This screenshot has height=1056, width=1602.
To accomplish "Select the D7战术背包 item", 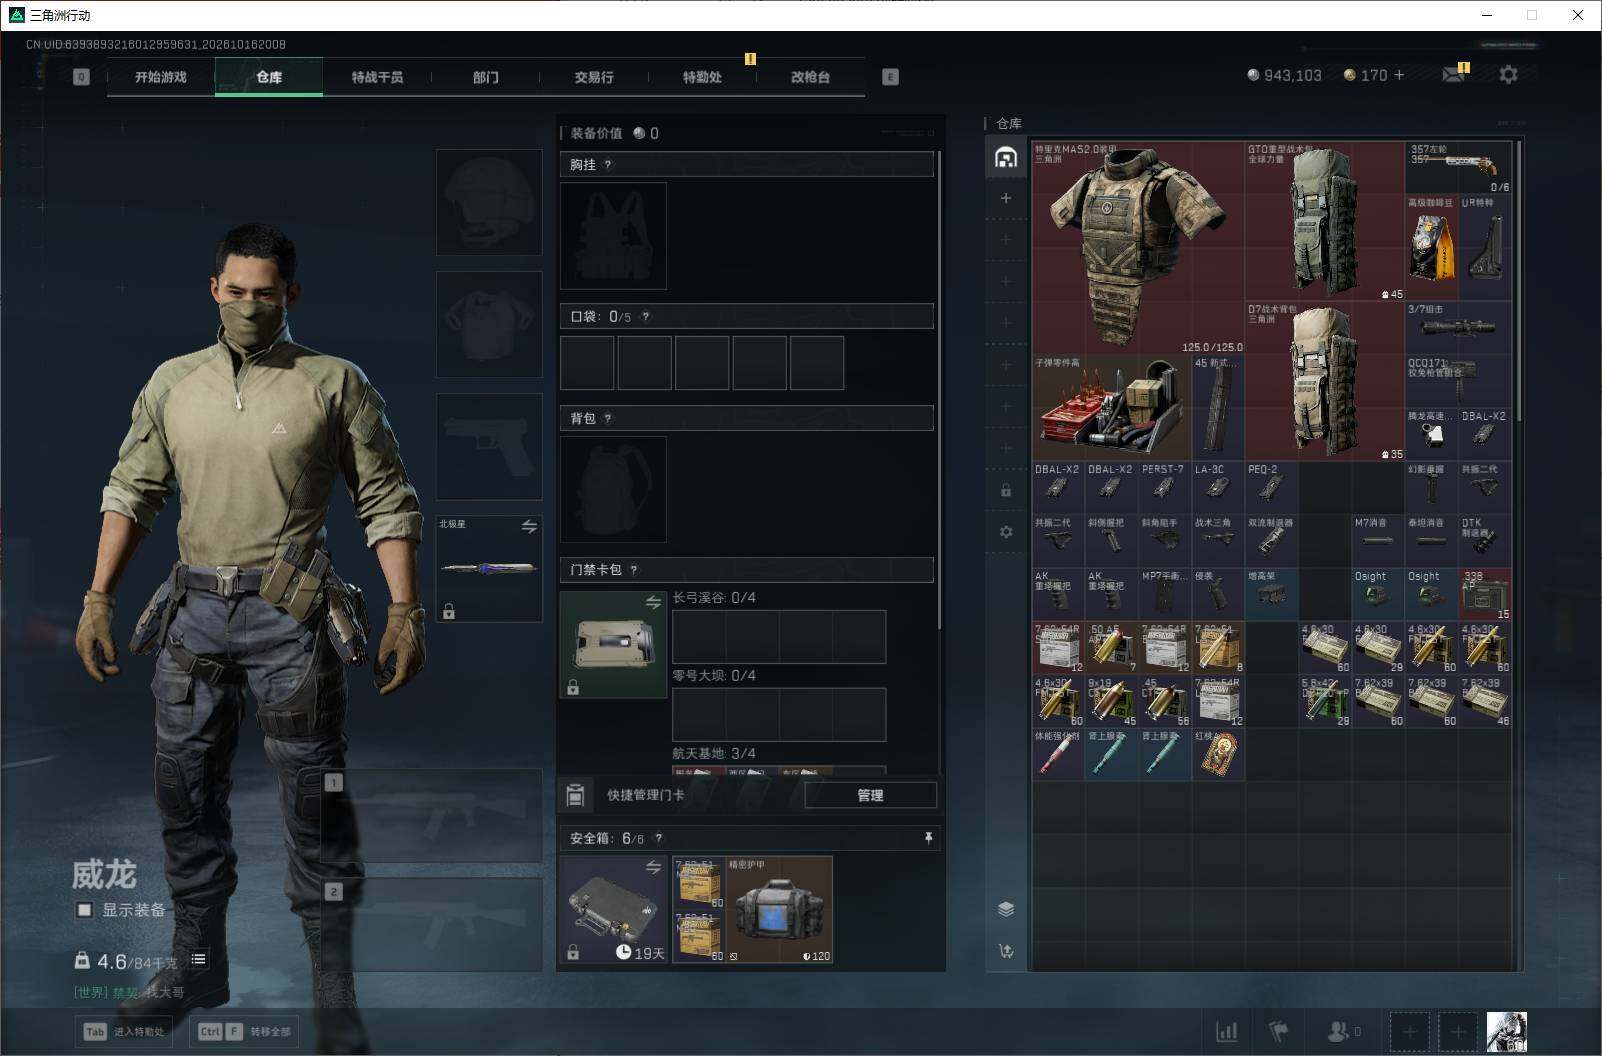I will click(1325, 382).
